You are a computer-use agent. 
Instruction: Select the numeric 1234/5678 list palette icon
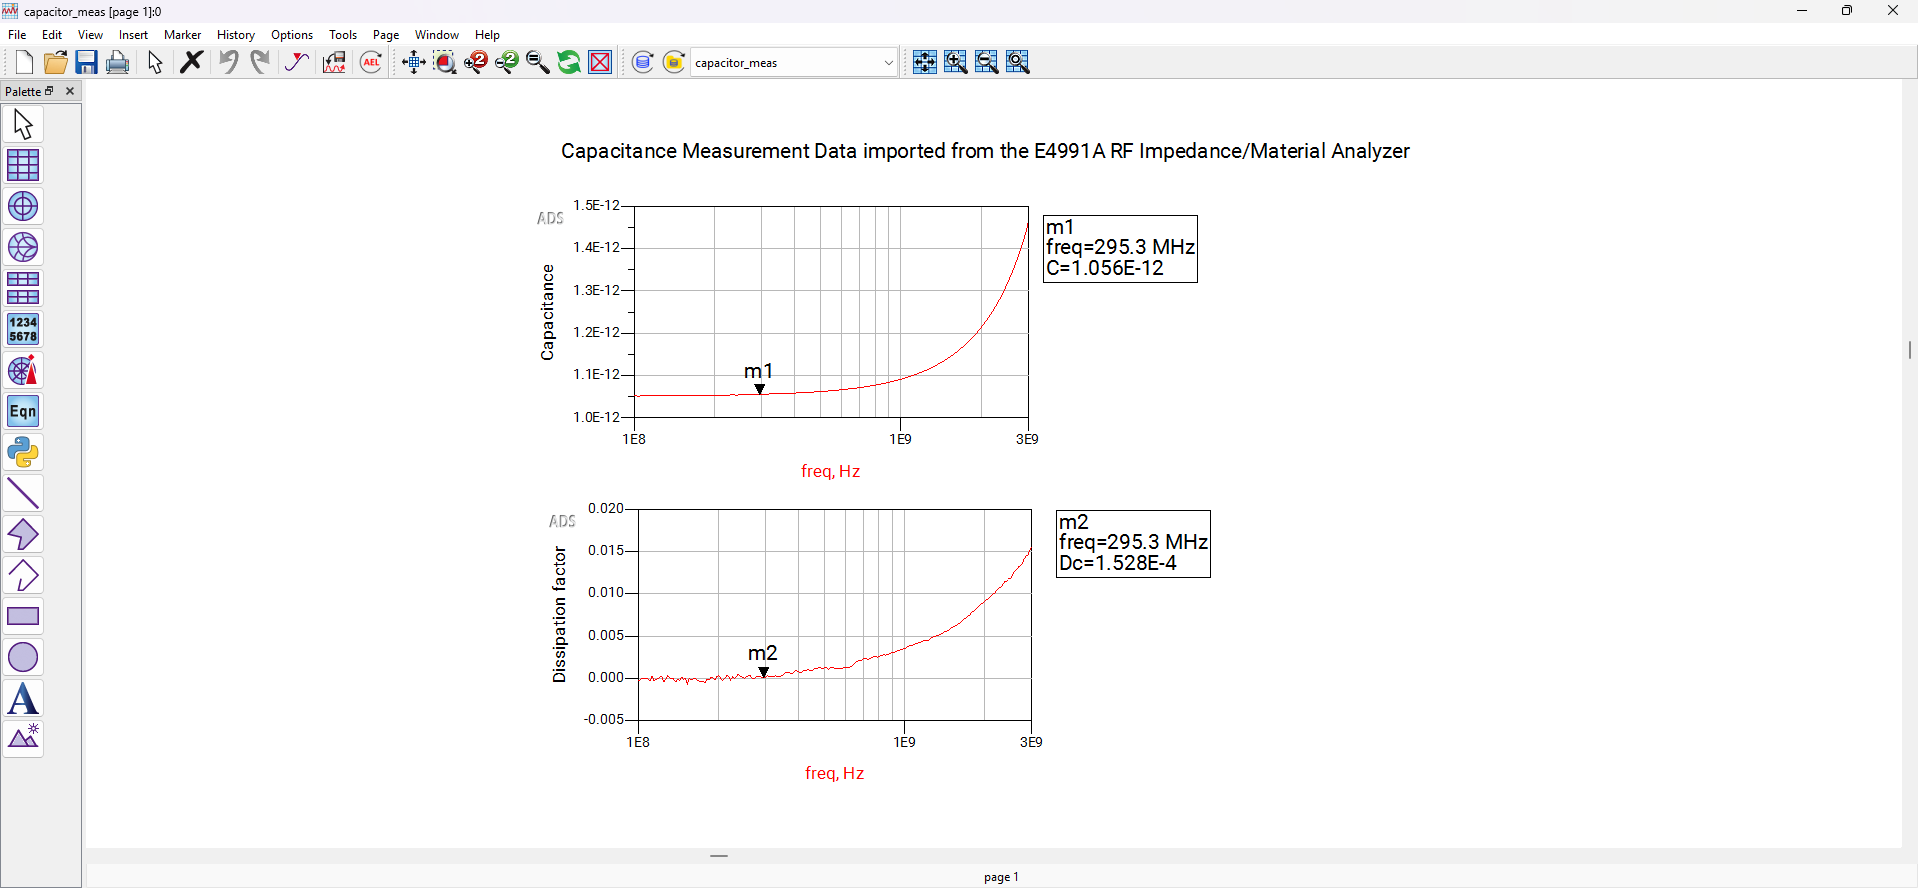pyautogui.click(x=23, y=329)
